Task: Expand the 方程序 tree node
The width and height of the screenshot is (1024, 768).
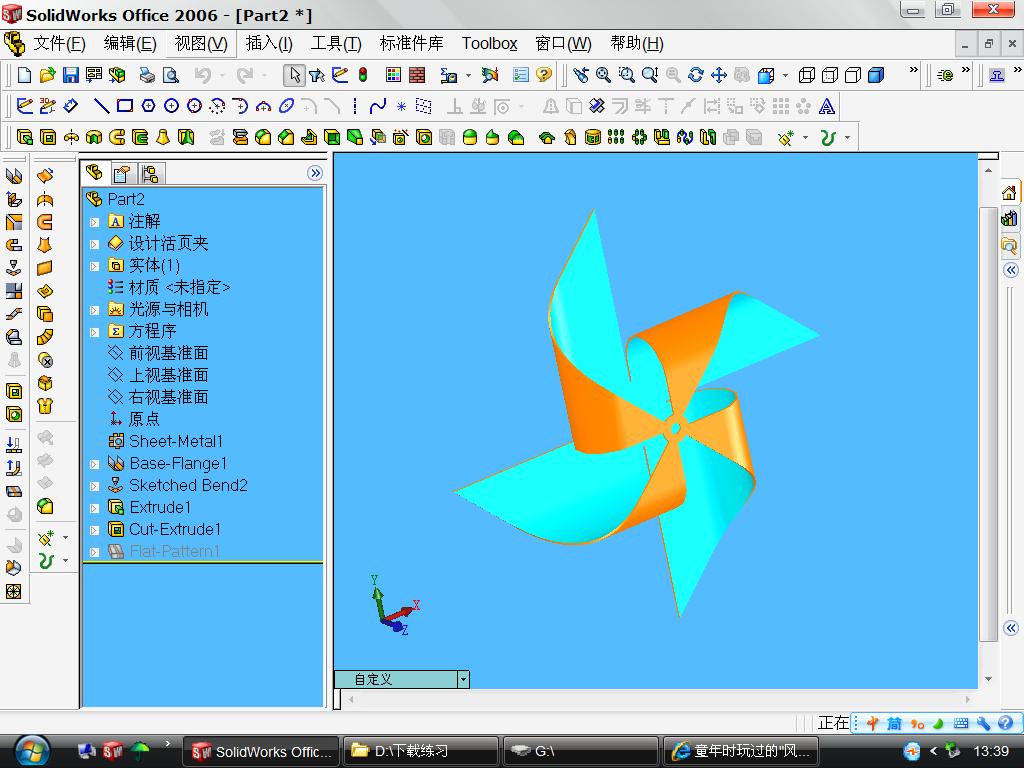Action: point(94,332)
